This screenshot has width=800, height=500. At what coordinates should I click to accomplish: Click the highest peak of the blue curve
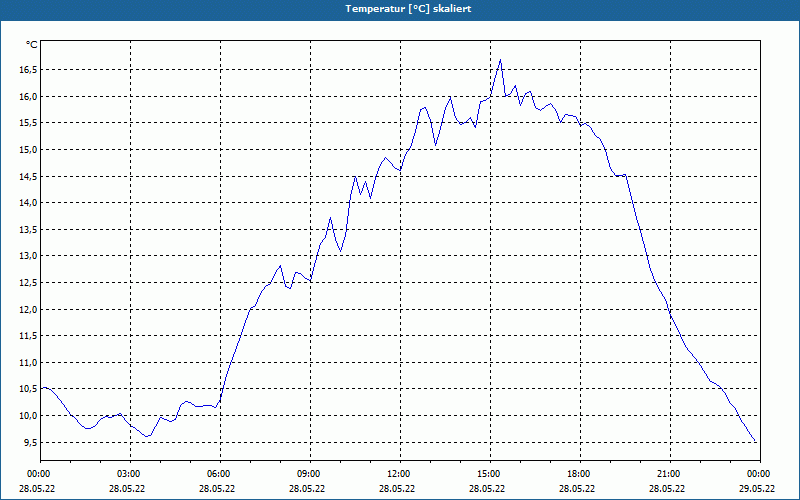tap(501, 60)
